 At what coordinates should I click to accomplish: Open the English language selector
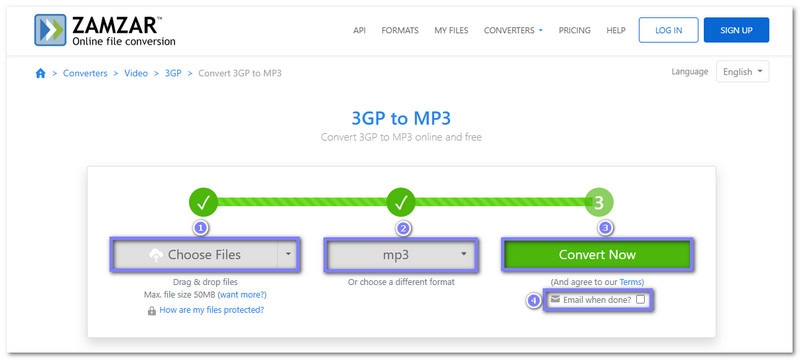(742, 72)
